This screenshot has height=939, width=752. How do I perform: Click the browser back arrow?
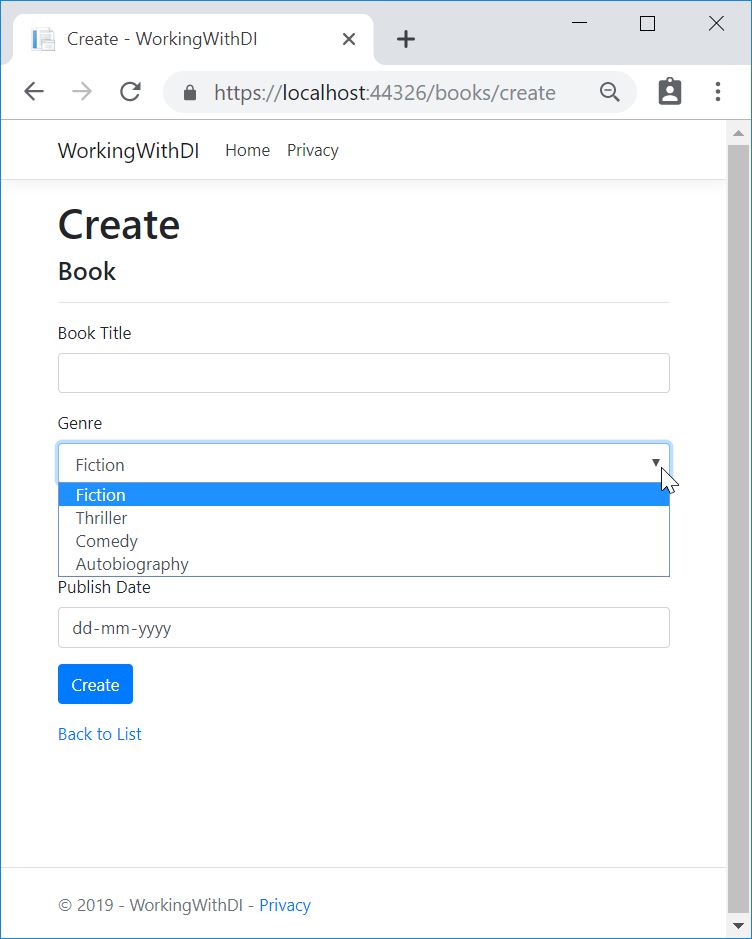tap(34, 92)
